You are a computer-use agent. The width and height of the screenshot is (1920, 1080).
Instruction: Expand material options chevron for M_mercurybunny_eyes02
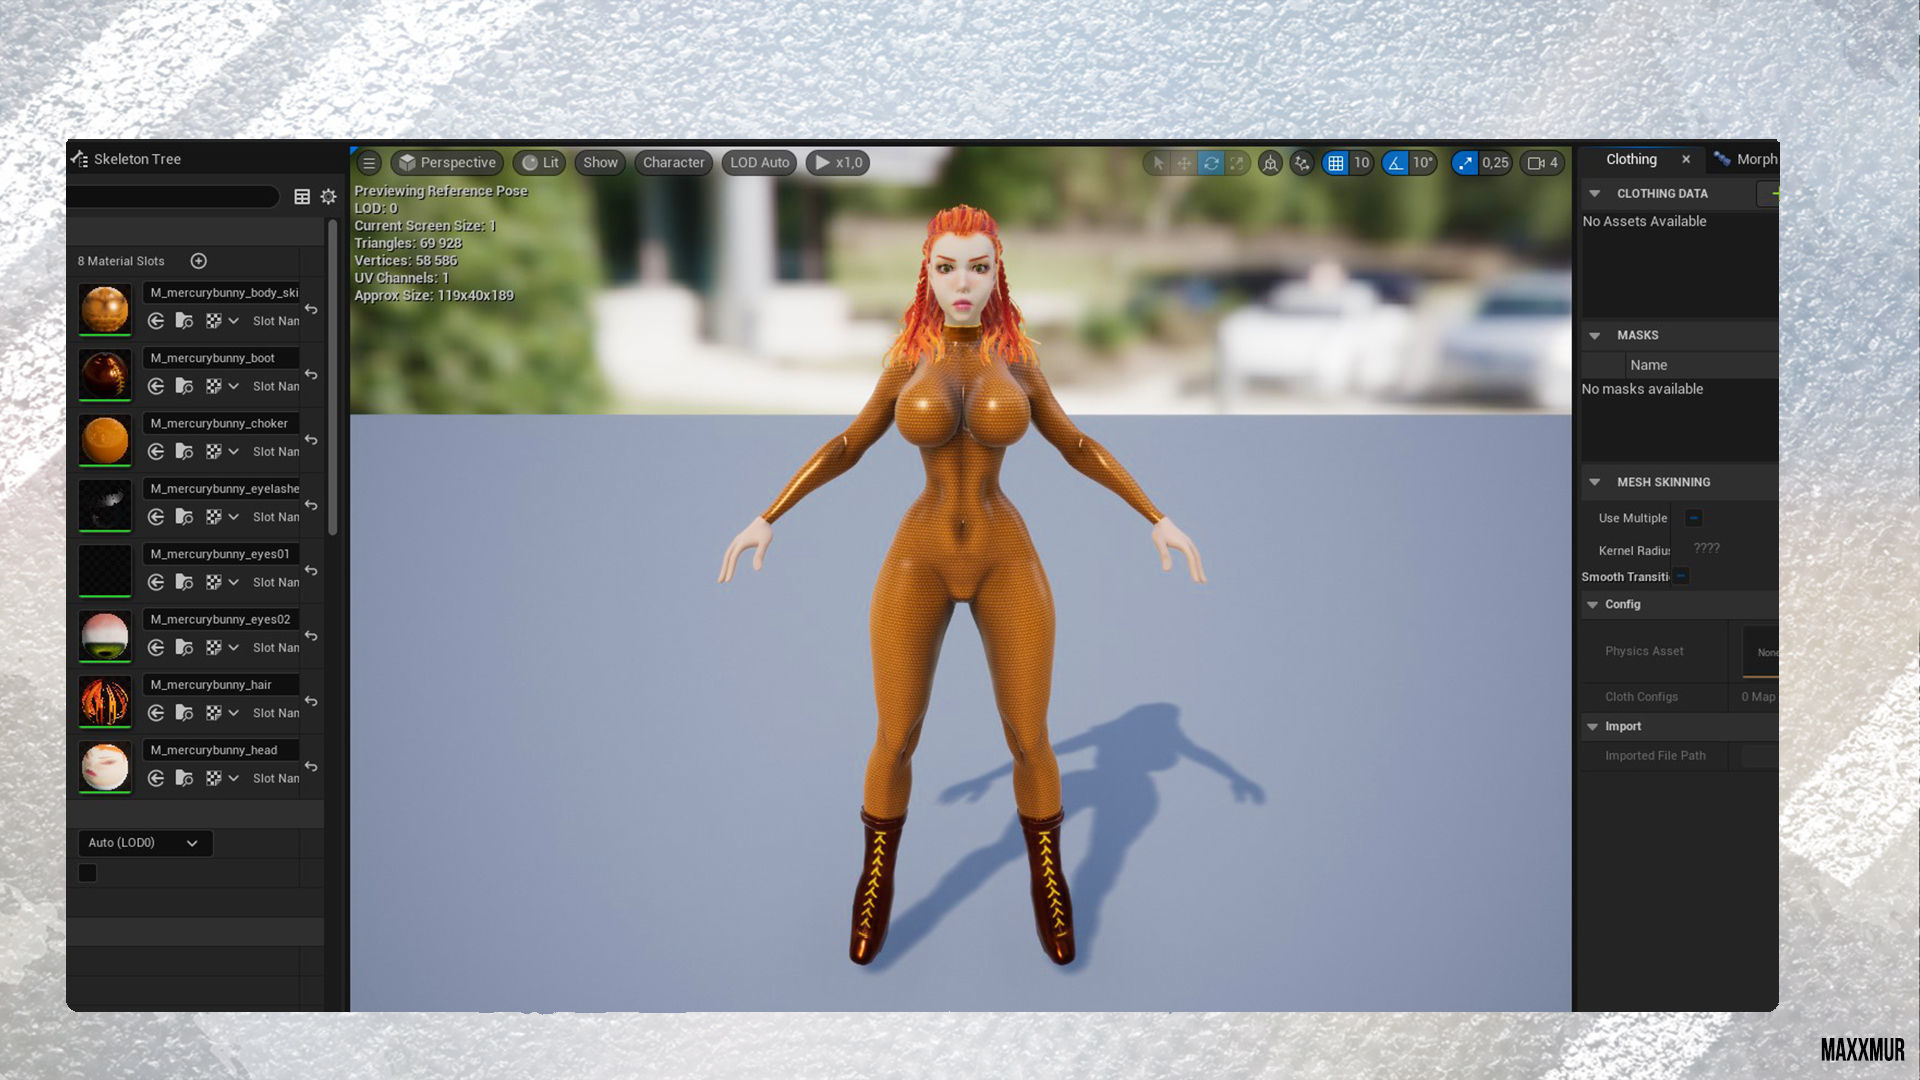point(234,648)
